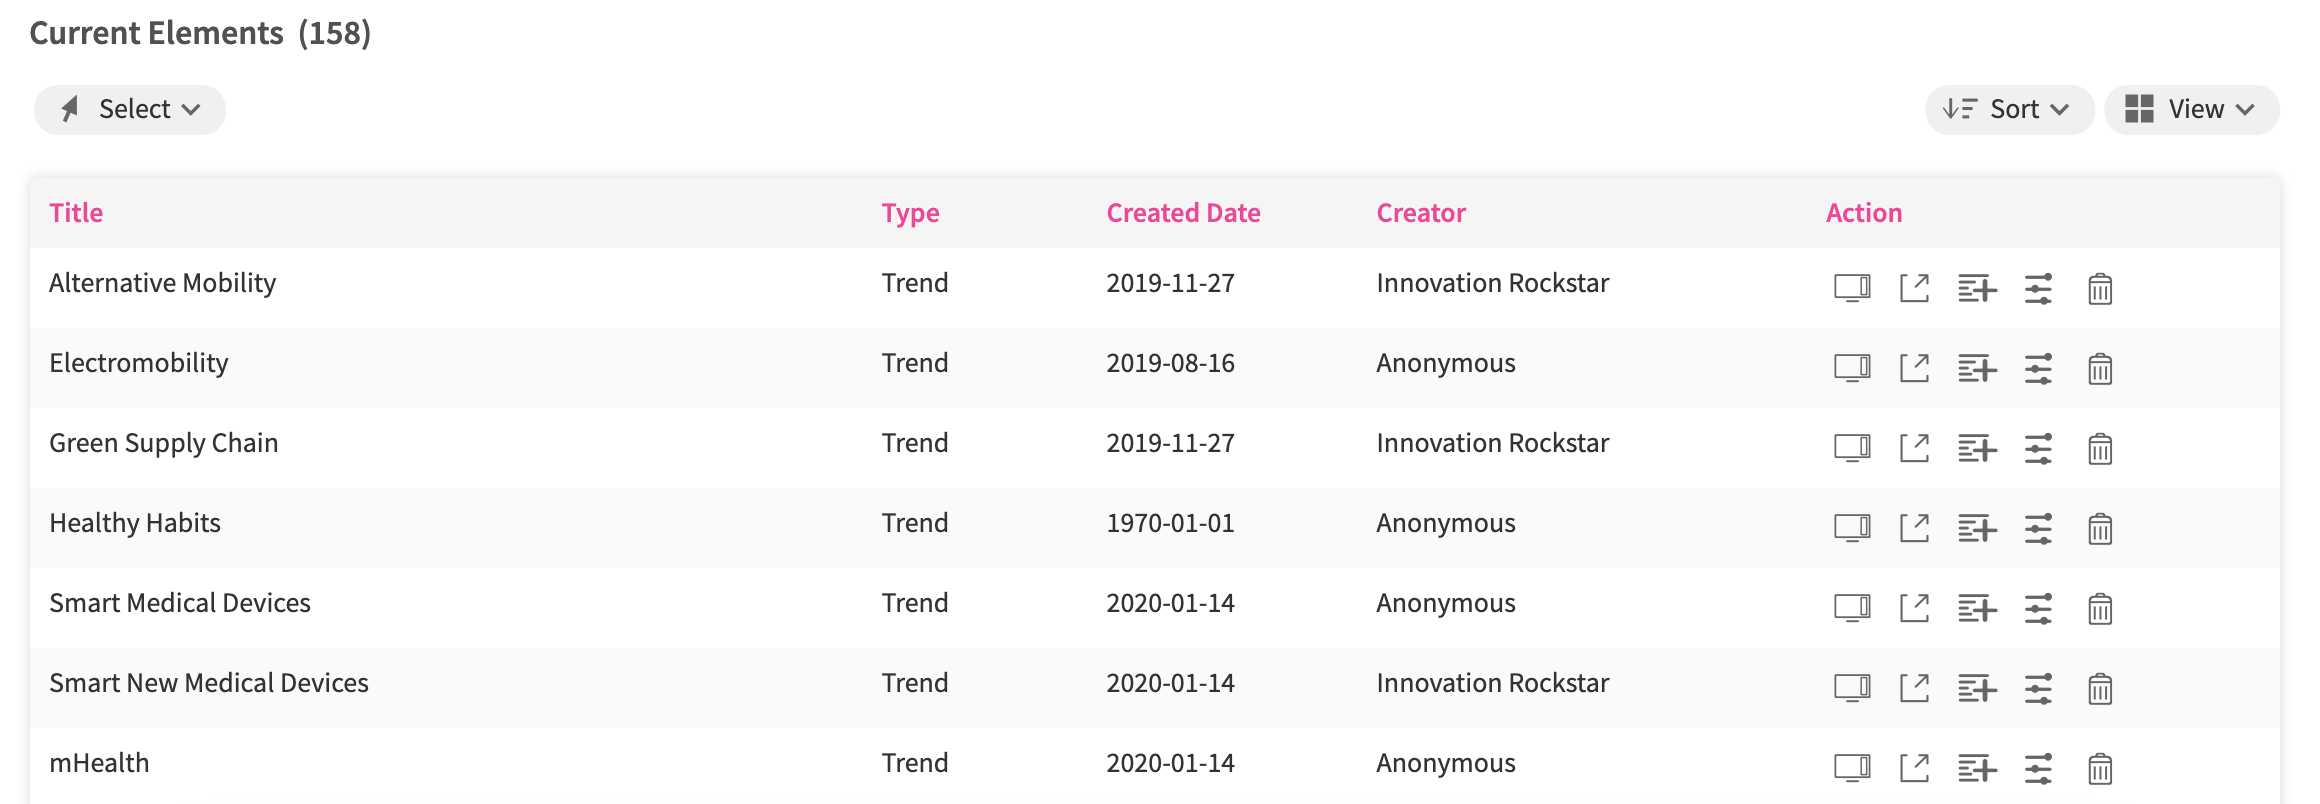Image resolution: width=2320 pixels, height=804 pixels.
Task: Delete Healthy Habits using trash icon
Action: [2100, 528]
